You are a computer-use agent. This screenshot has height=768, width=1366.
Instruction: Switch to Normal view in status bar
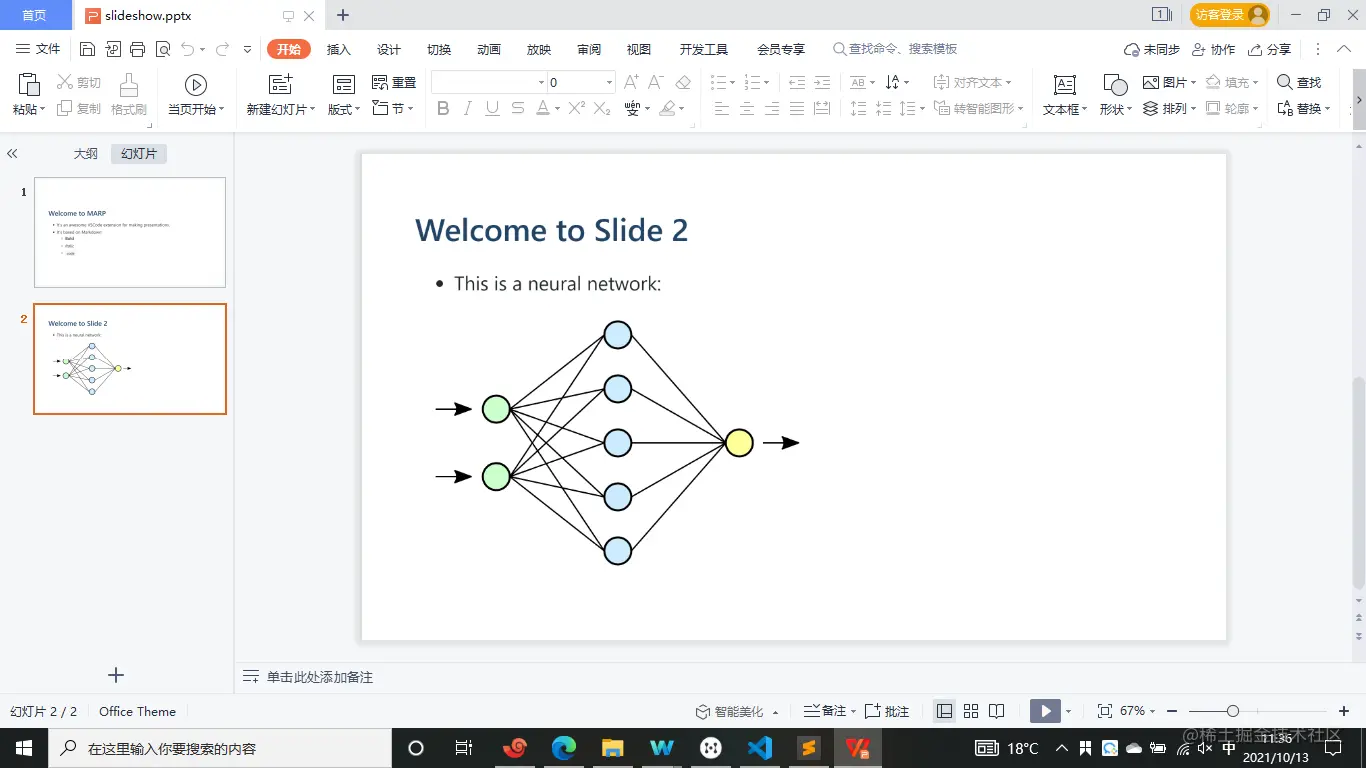point(944,711)
